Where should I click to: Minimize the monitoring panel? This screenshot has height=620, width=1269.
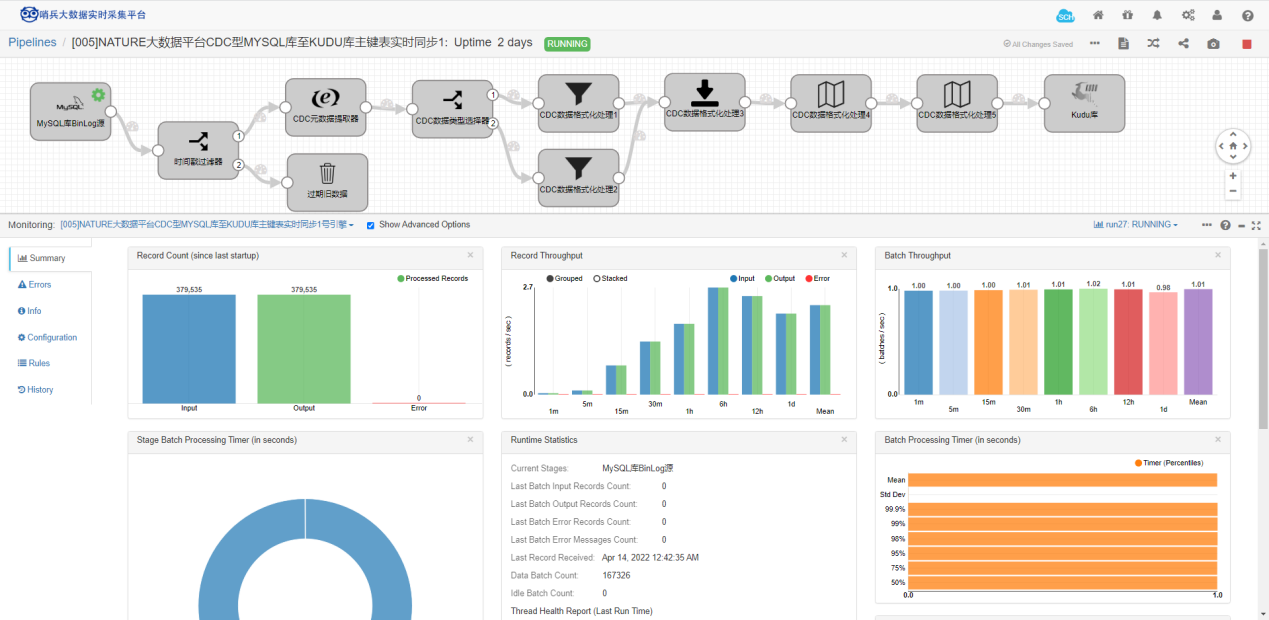click(1241, 225)
